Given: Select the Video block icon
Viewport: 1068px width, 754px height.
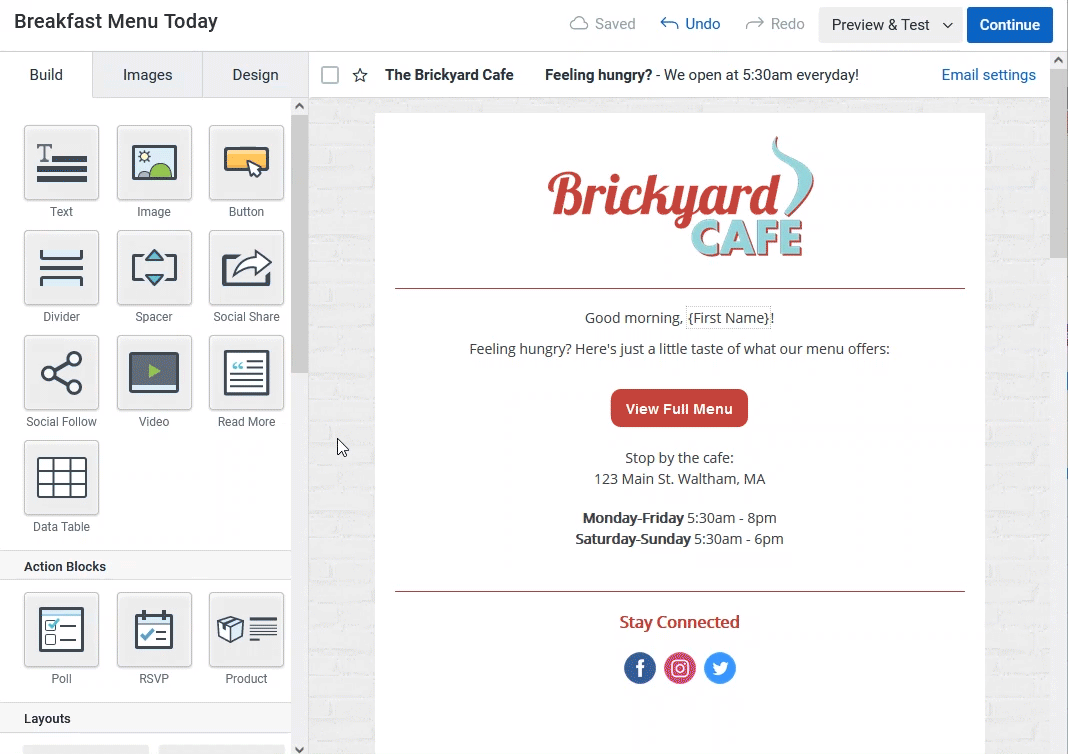Looking at the screenshot, I should [x=154, y=373].
